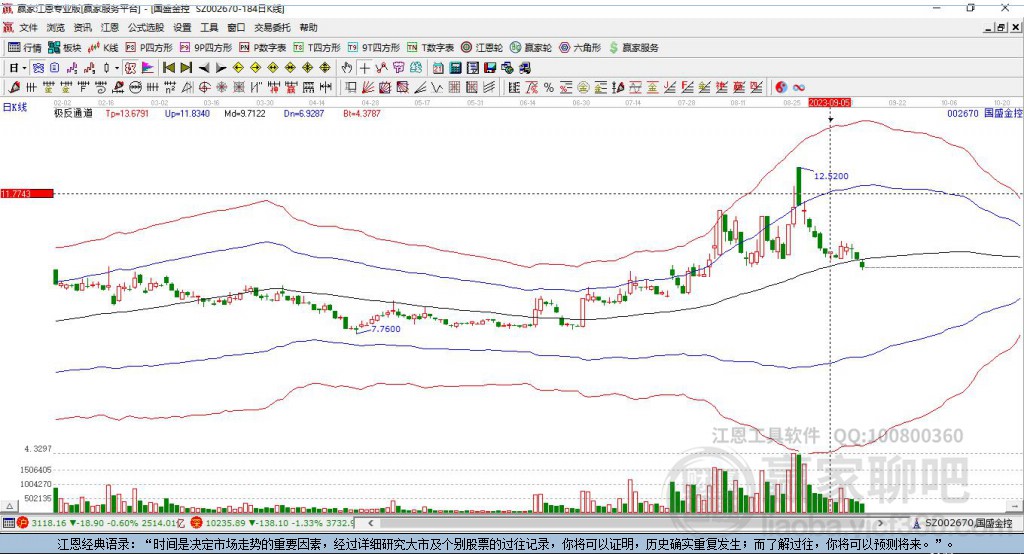
Task: Open the 窗口 menu
Action: 236,27
